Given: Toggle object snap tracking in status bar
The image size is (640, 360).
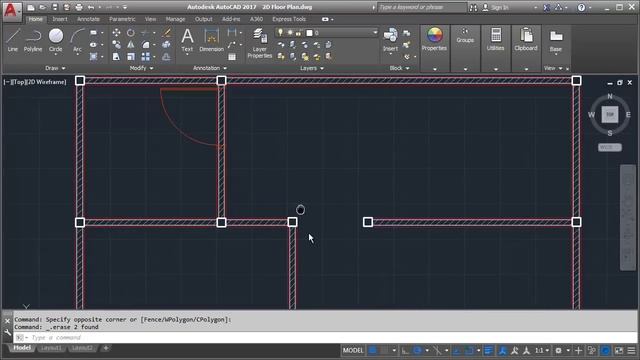Looking at the screenshot, I should pyautogui.click(x=457, y=350).
